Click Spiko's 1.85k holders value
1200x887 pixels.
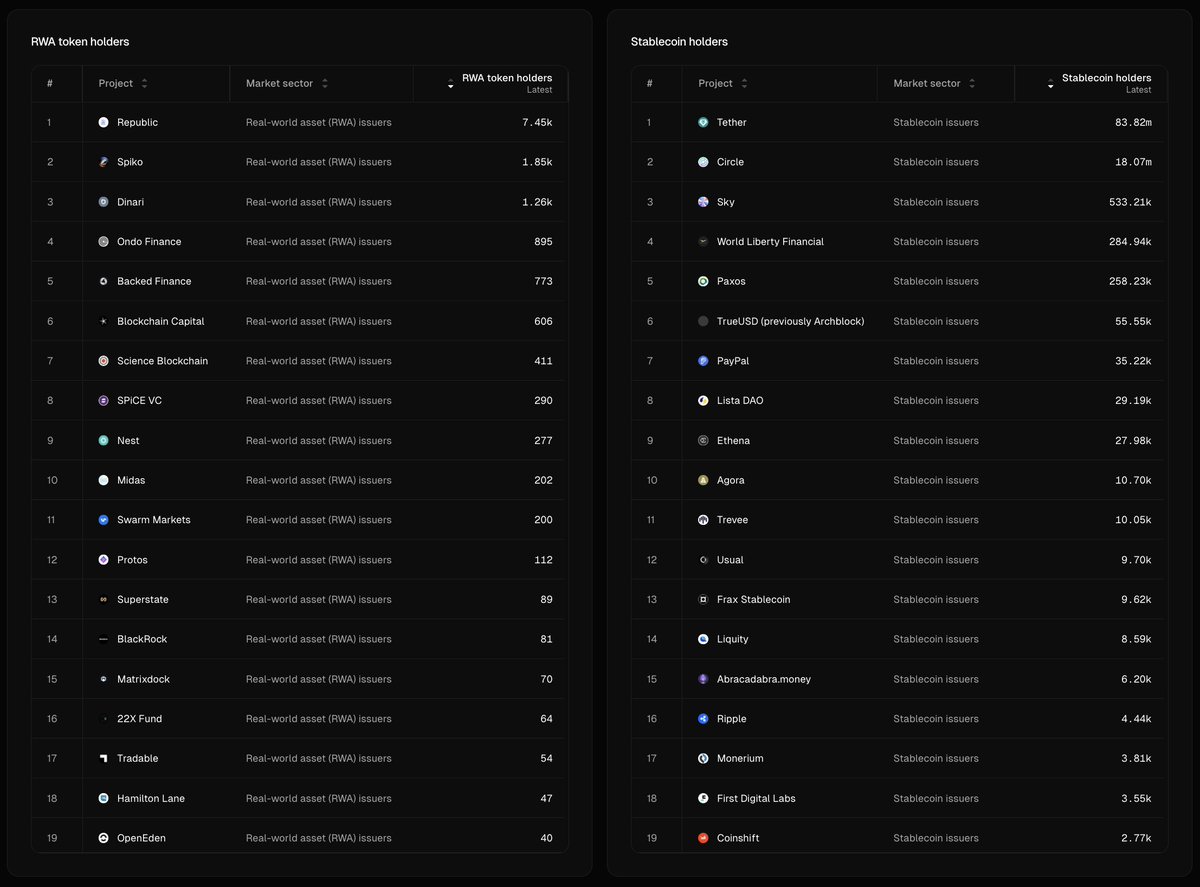pyautogui.click(x=537, y=162)
